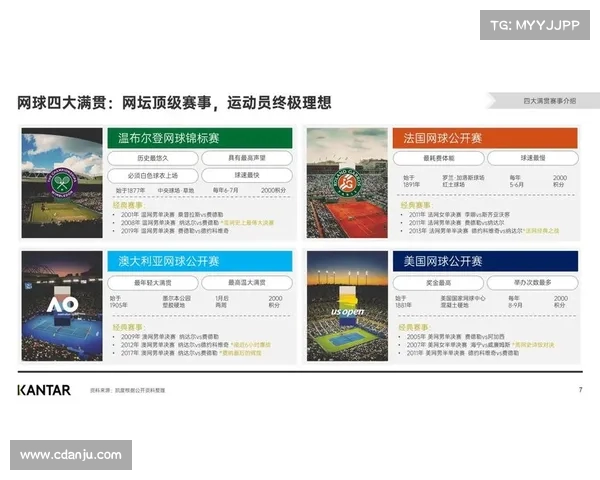Click the 2017年 澳网男单决赛 line
The height and width of the screenshot is (480, 600).
coord(191,353)
